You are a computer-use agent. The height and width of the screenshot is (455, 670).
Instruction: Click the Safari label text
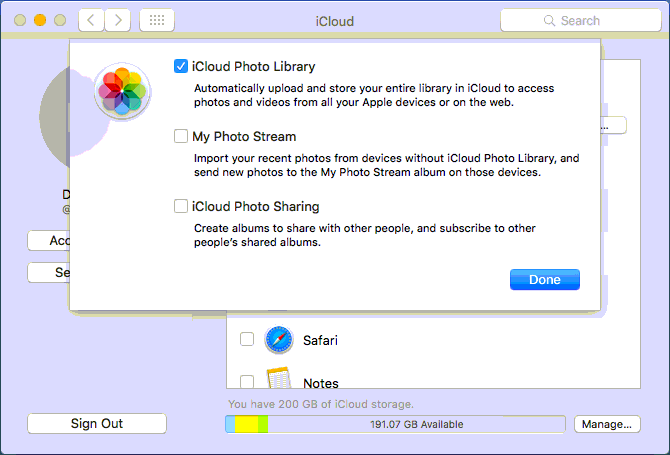(x=320, y=341)
